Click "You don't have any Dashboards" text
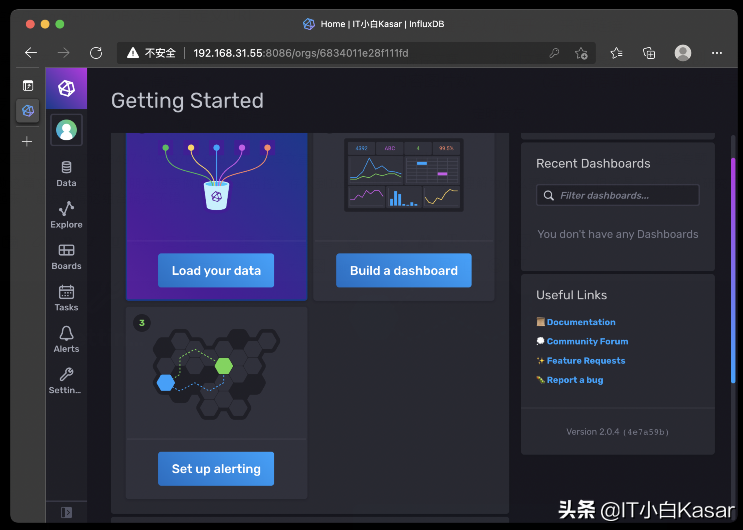This screenshot has width=743, height=530. (x=617, y=234)
